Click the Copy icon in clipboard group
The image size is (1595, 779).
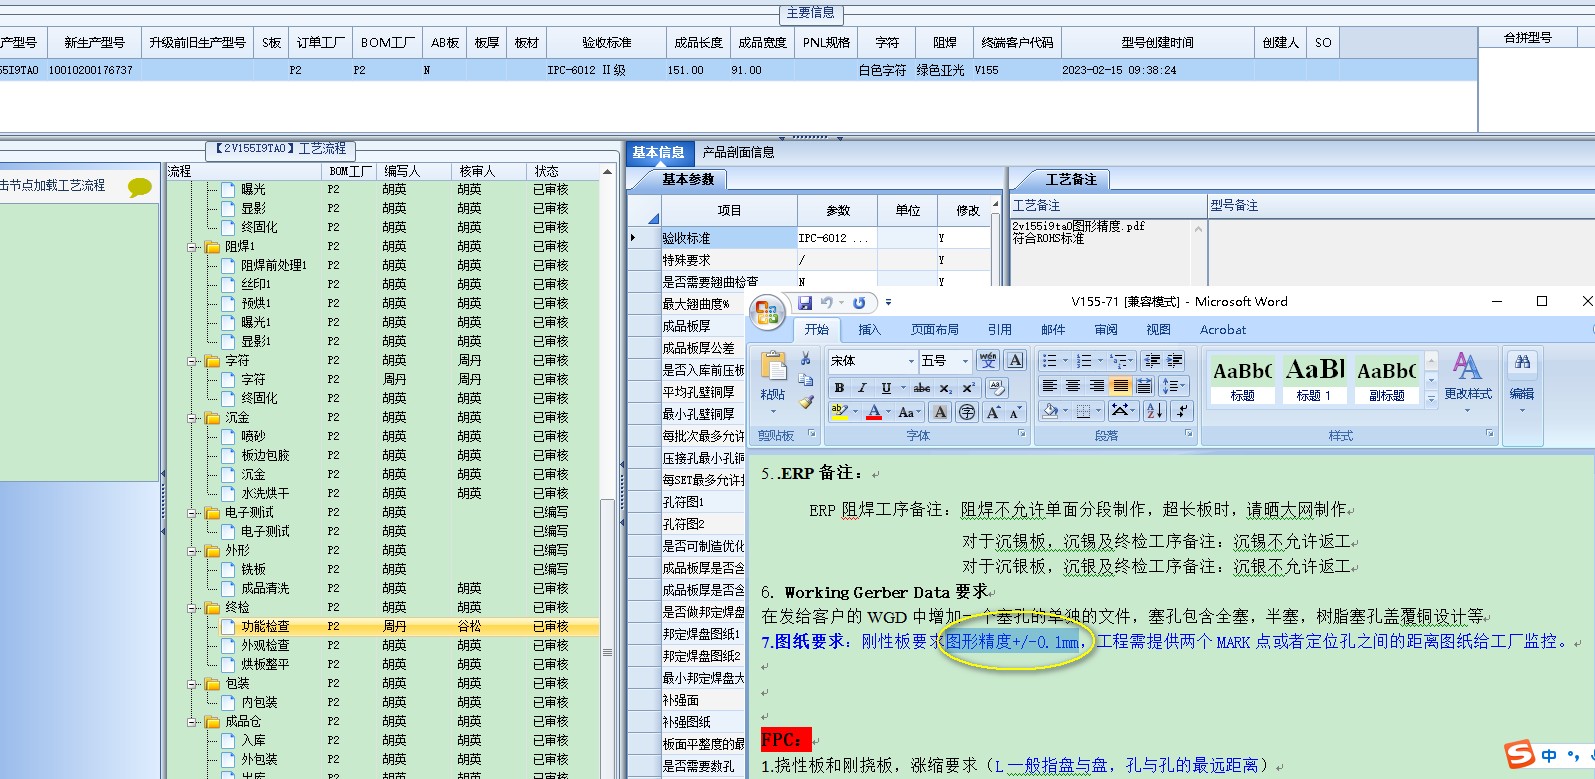pyautogui.click(x=806, y=380)
